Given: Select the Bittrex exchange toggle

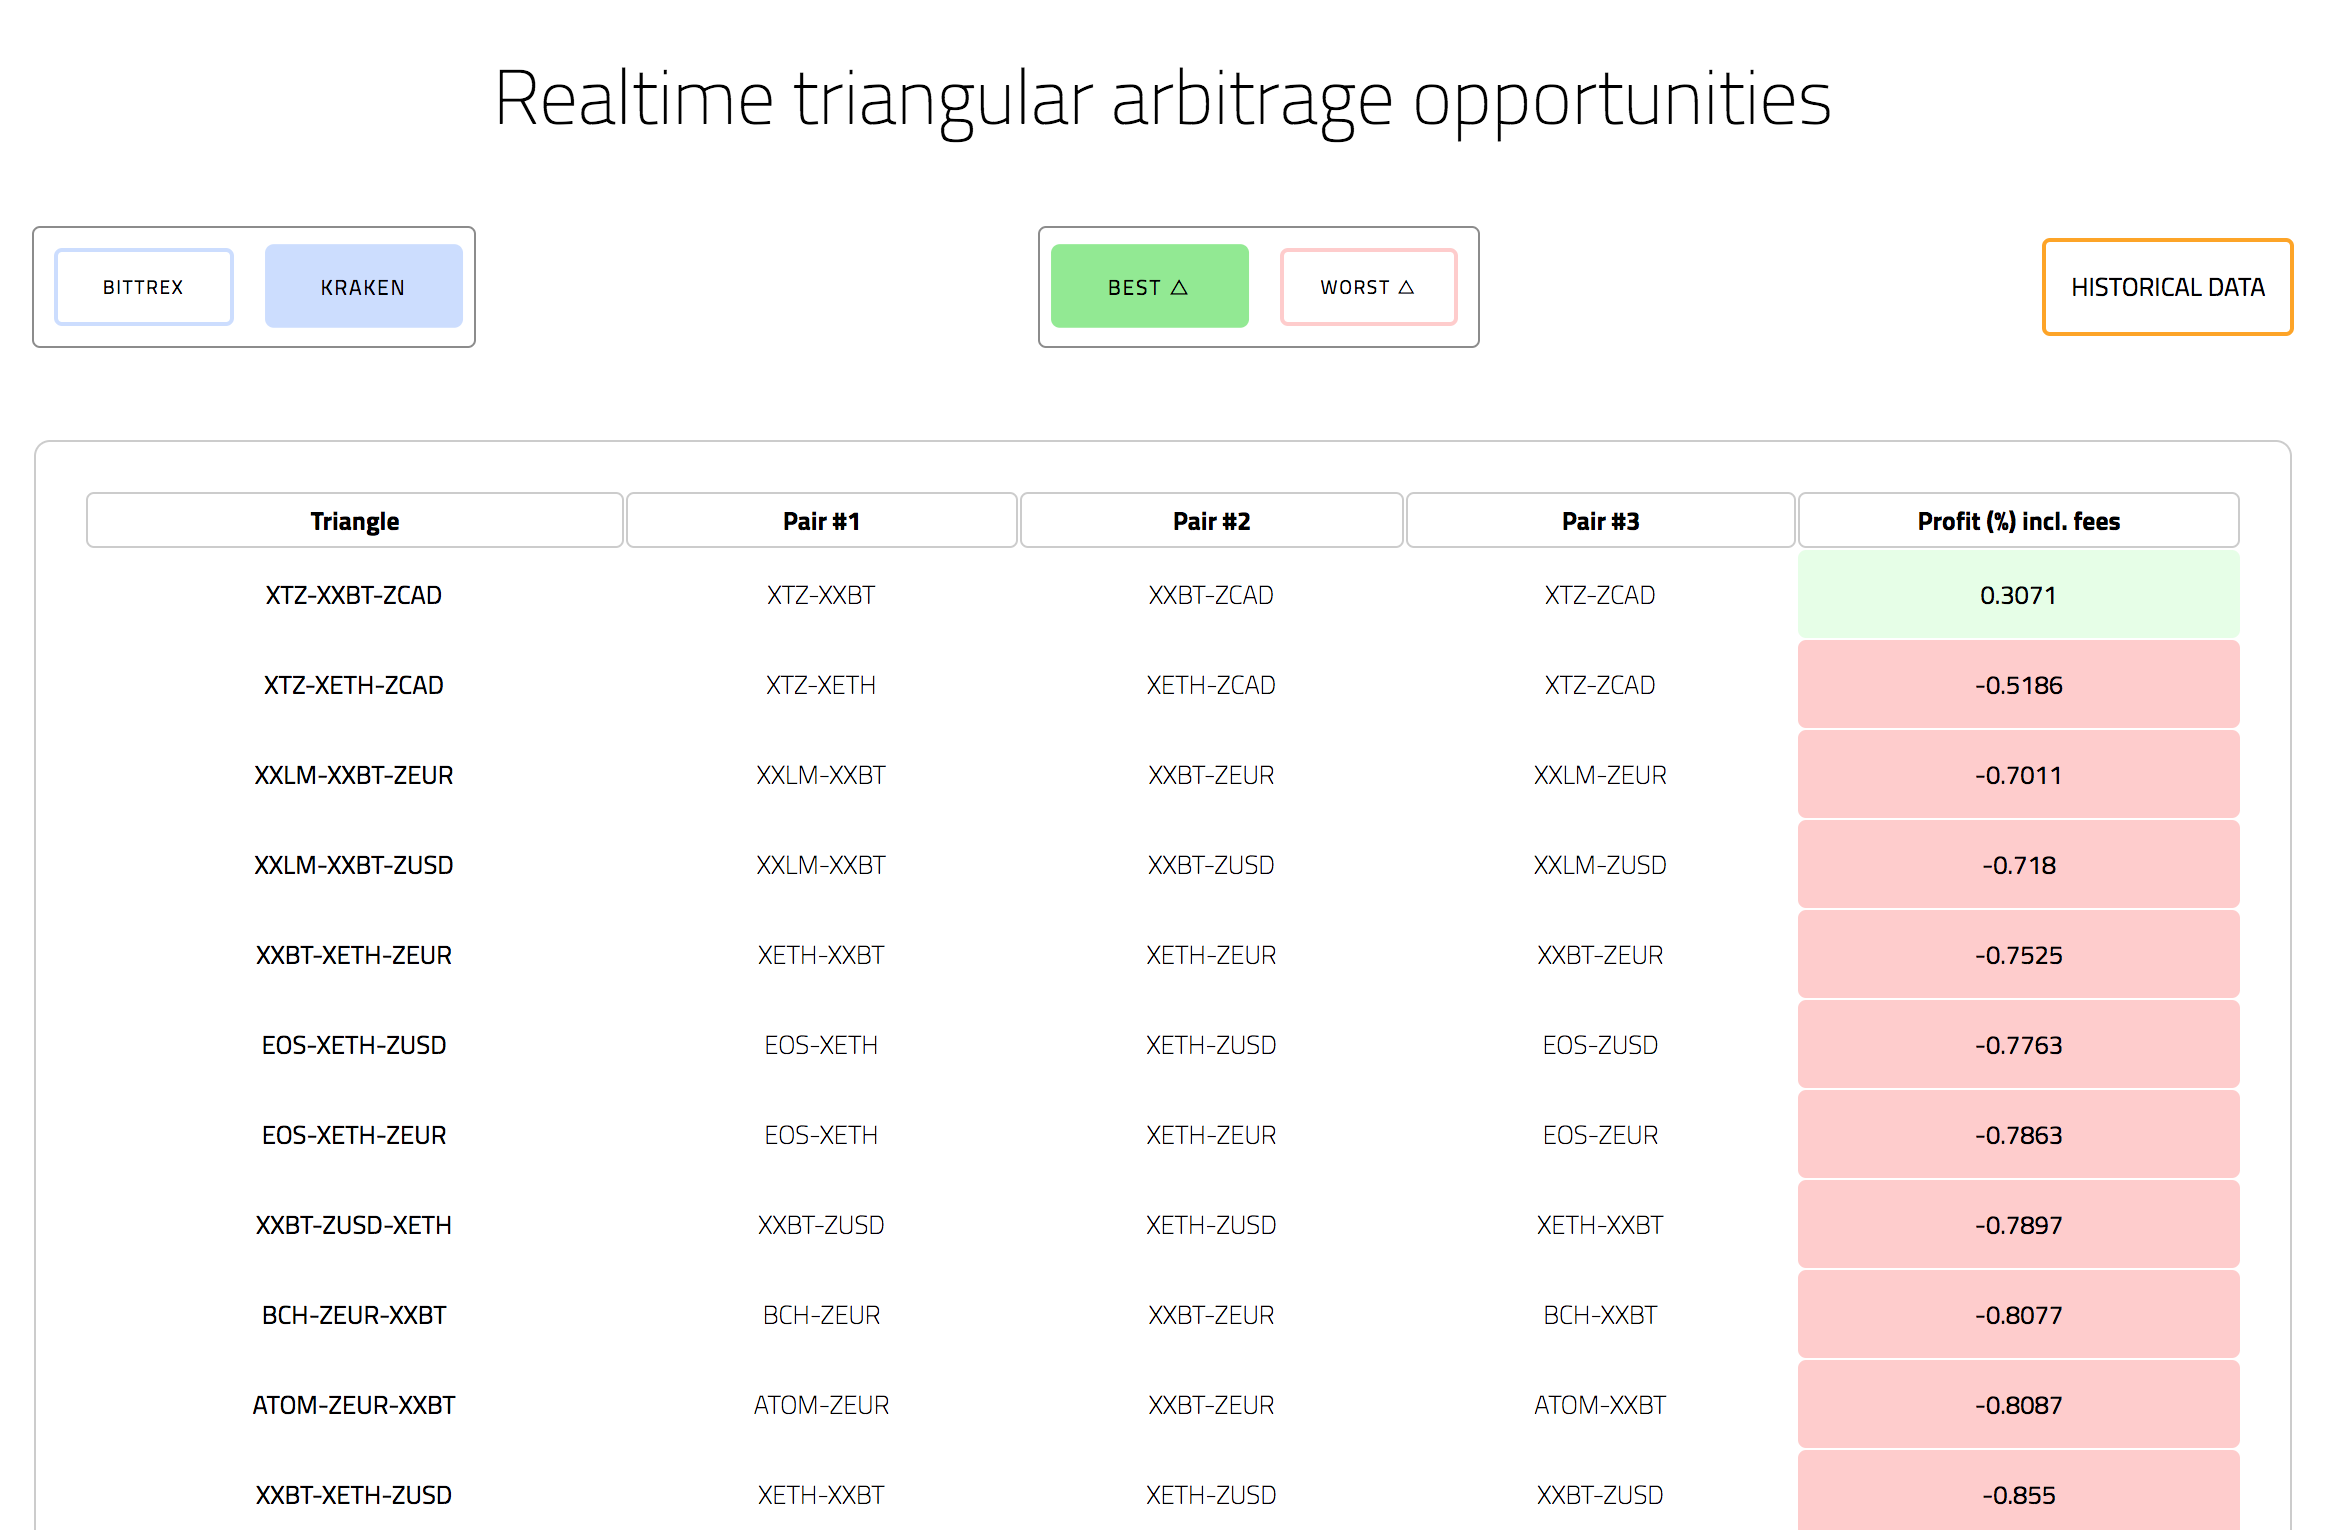Looking at the screenshot, I should tap(144, 287).
